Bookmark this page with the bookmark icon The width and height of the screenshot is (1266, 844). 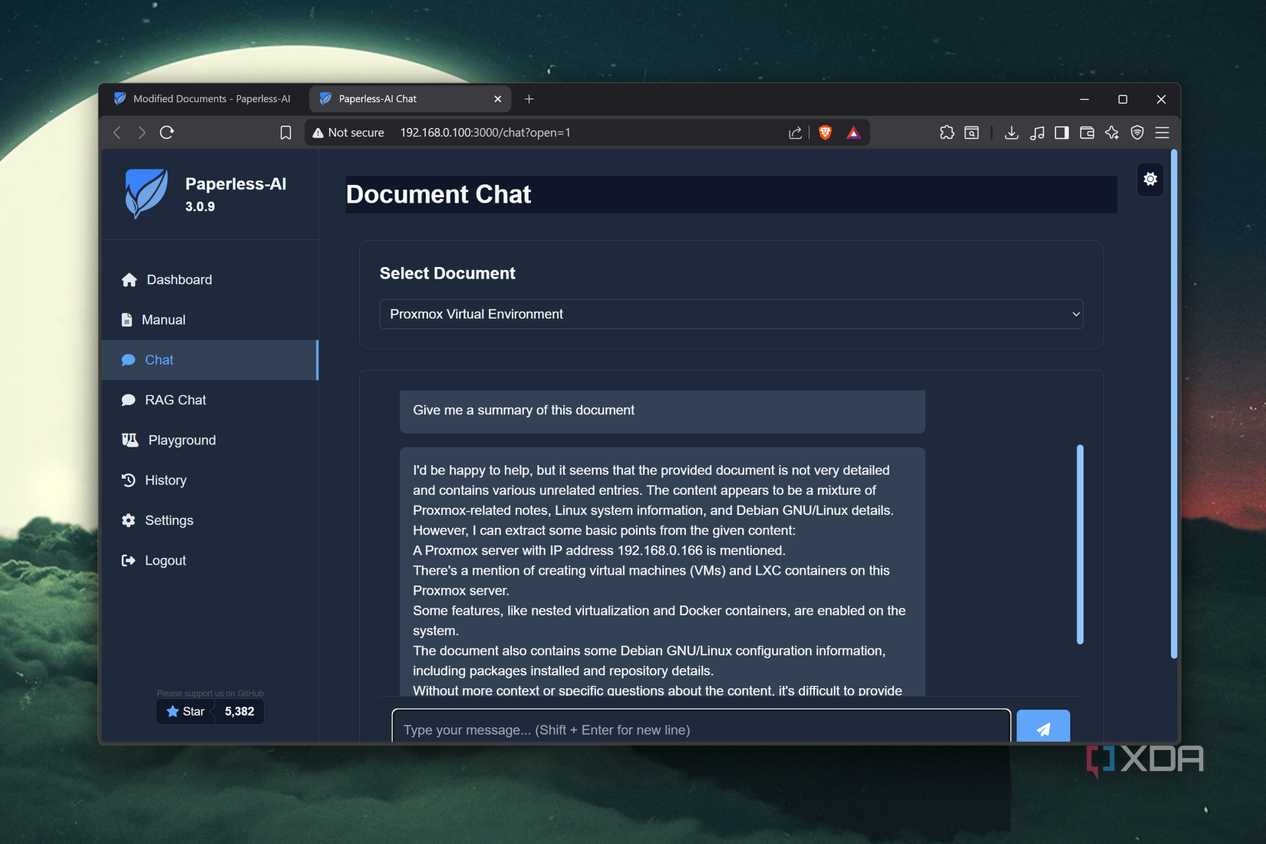(286, 132)
